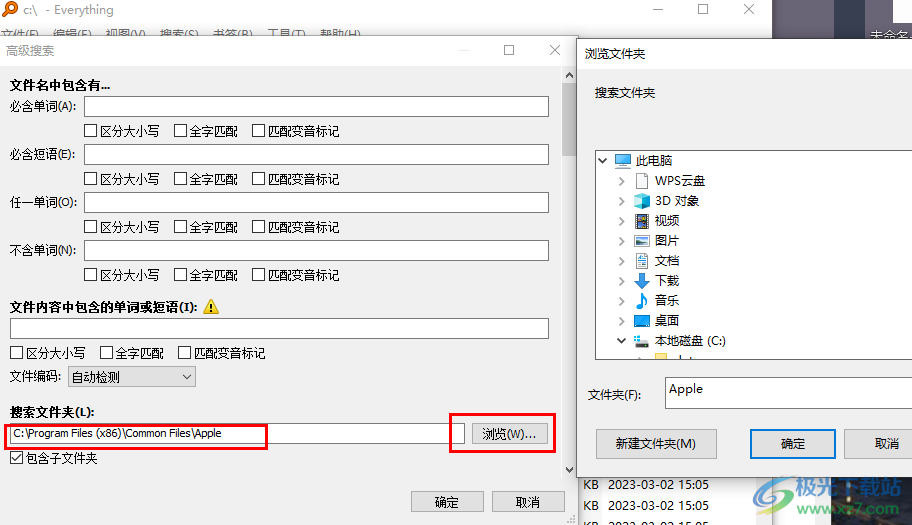Select the 文档 document icon

642,260
